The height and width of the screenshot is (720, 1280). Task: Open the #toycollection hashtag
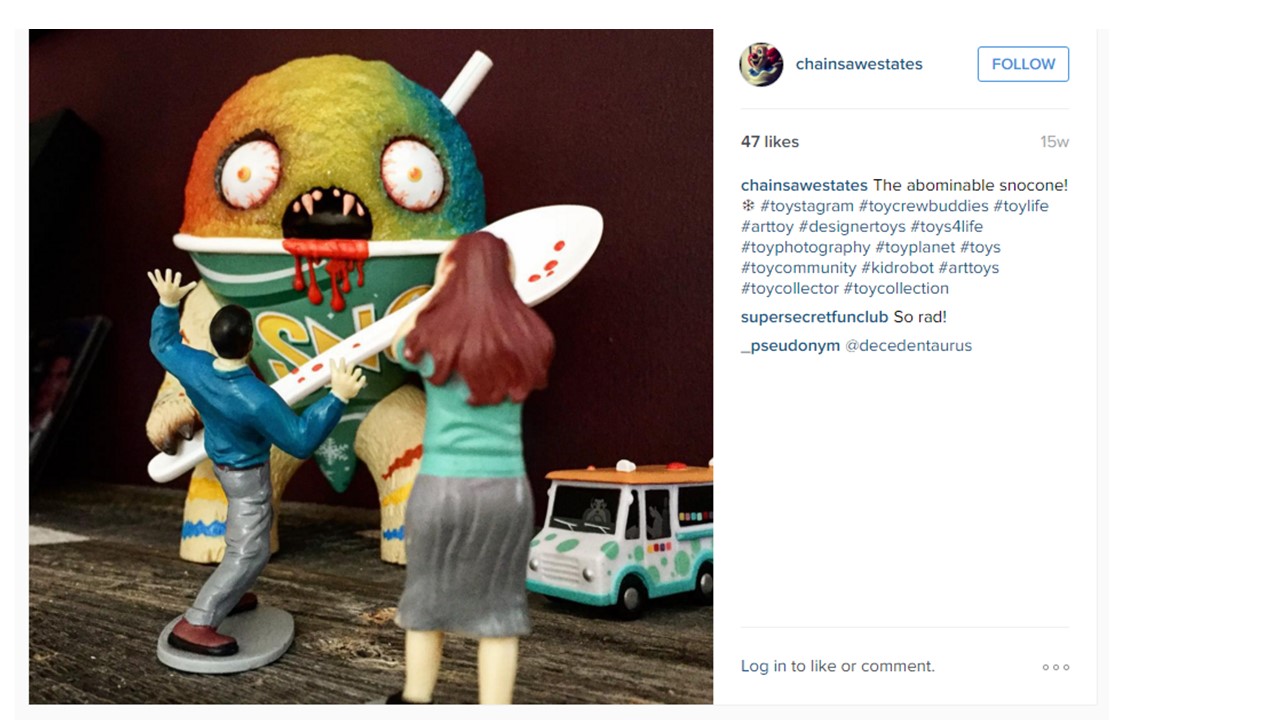point(896,288)
